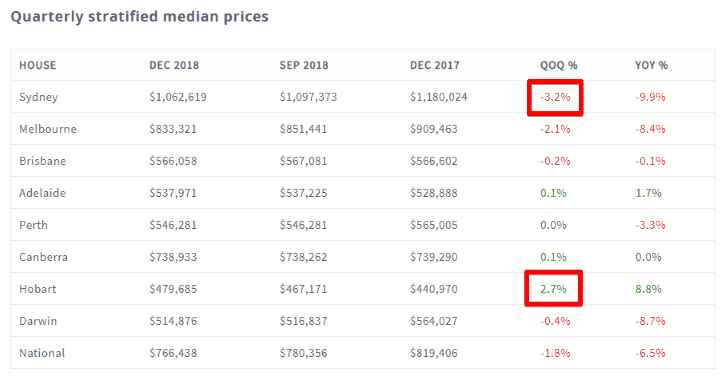Click the YOY % column header
Image resolution: width=726 pixels, height=381 pixels.
pyautogui.click(x=651, y=65)
